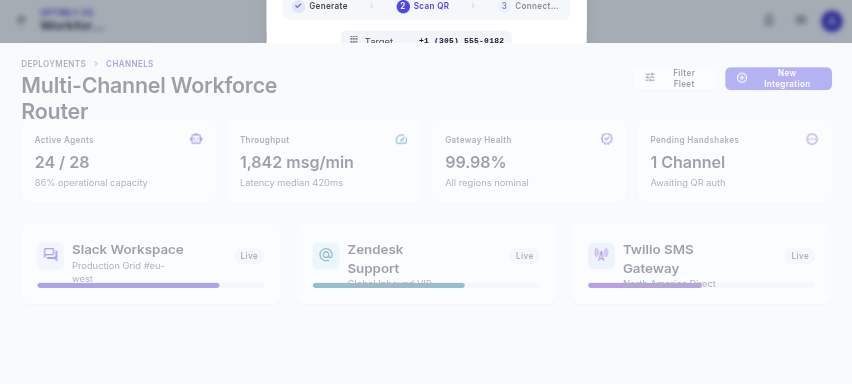Click the chevron between Deployments and Channels
The height and width of the screenshot is (384, 852).
pos(96,64)
